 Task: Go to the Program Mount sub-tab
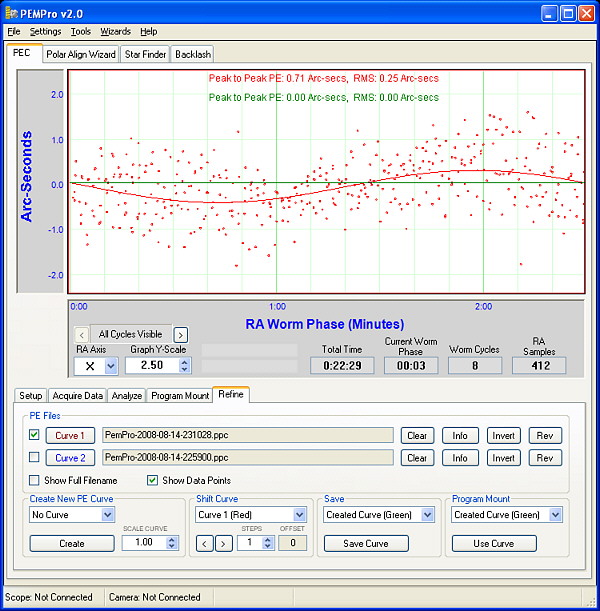180,396
